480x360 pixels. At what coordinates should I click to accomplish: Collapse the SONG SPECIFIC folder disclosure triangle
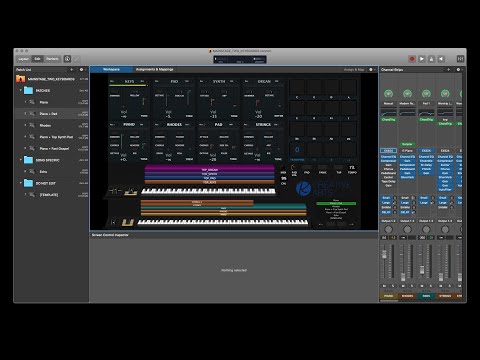coord(20,160)
